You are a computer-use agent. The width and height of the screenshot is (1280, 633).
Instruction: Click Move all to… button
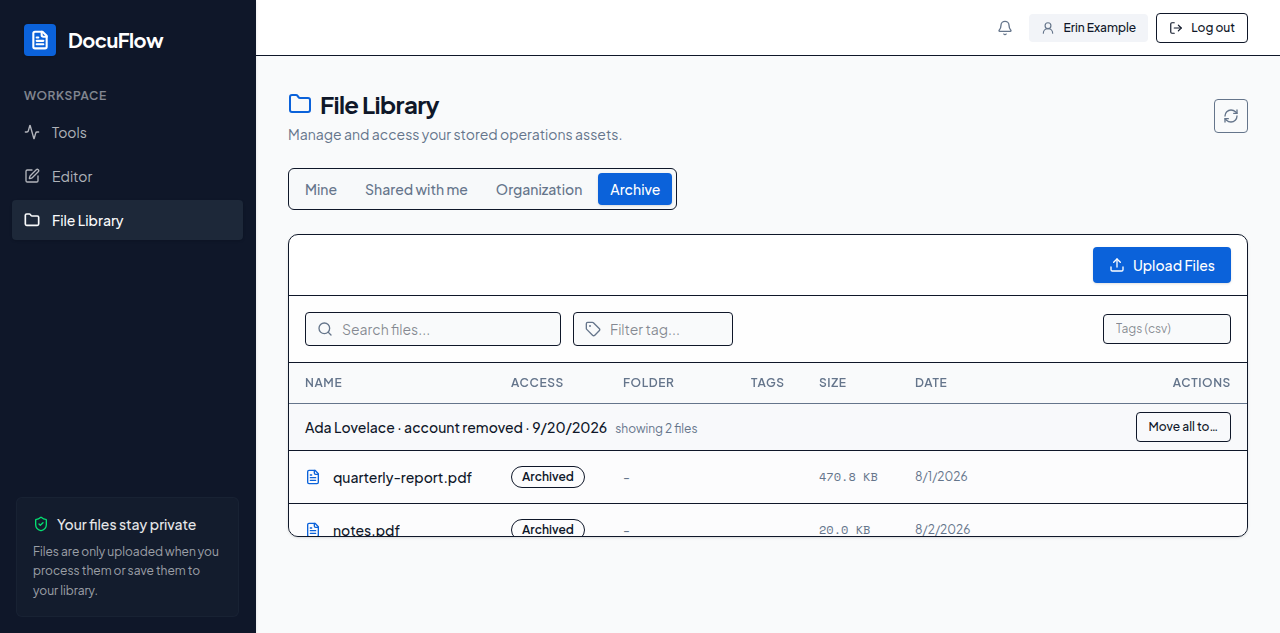(x=1183, y=426)
